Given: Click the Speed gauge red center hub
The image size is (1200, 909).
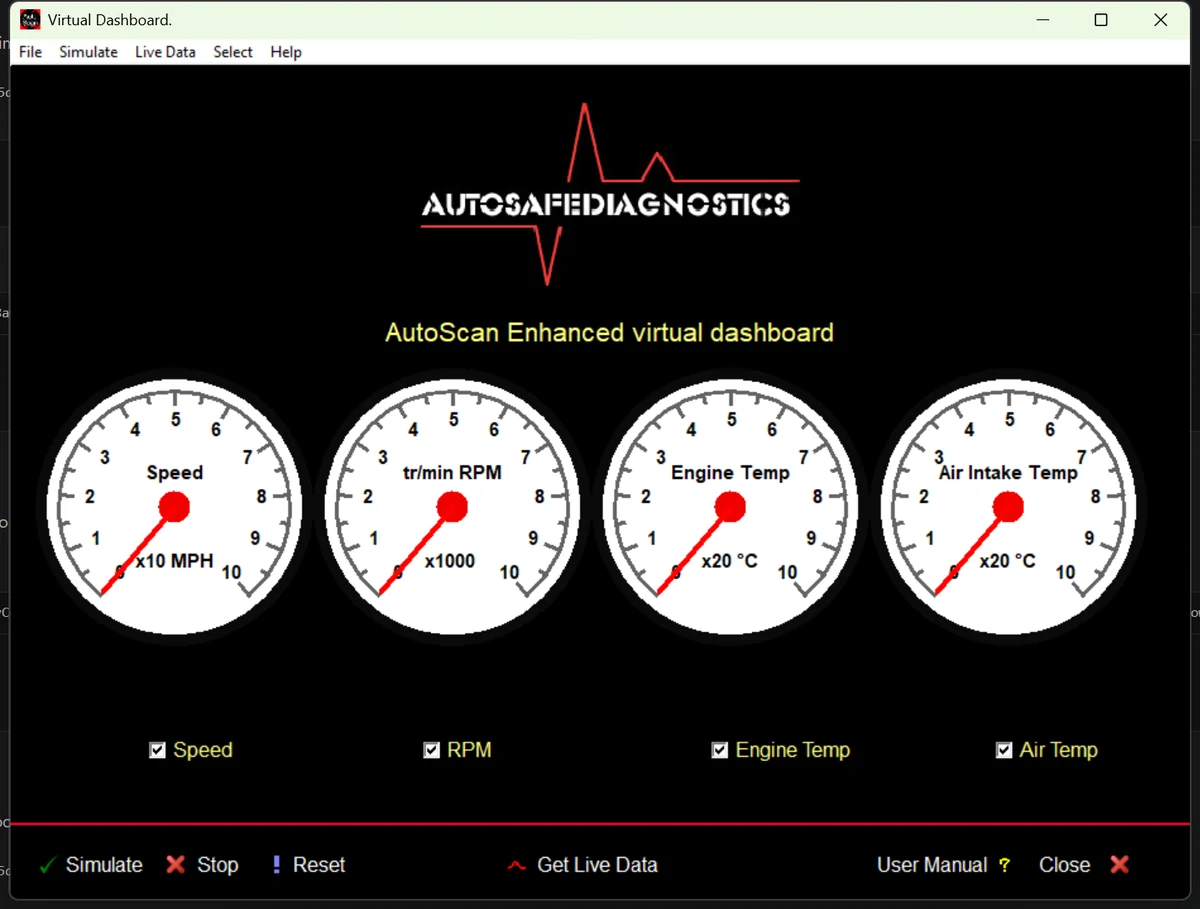Looking at the screenshot, I should pyautogui.click(x=174, y=506).
